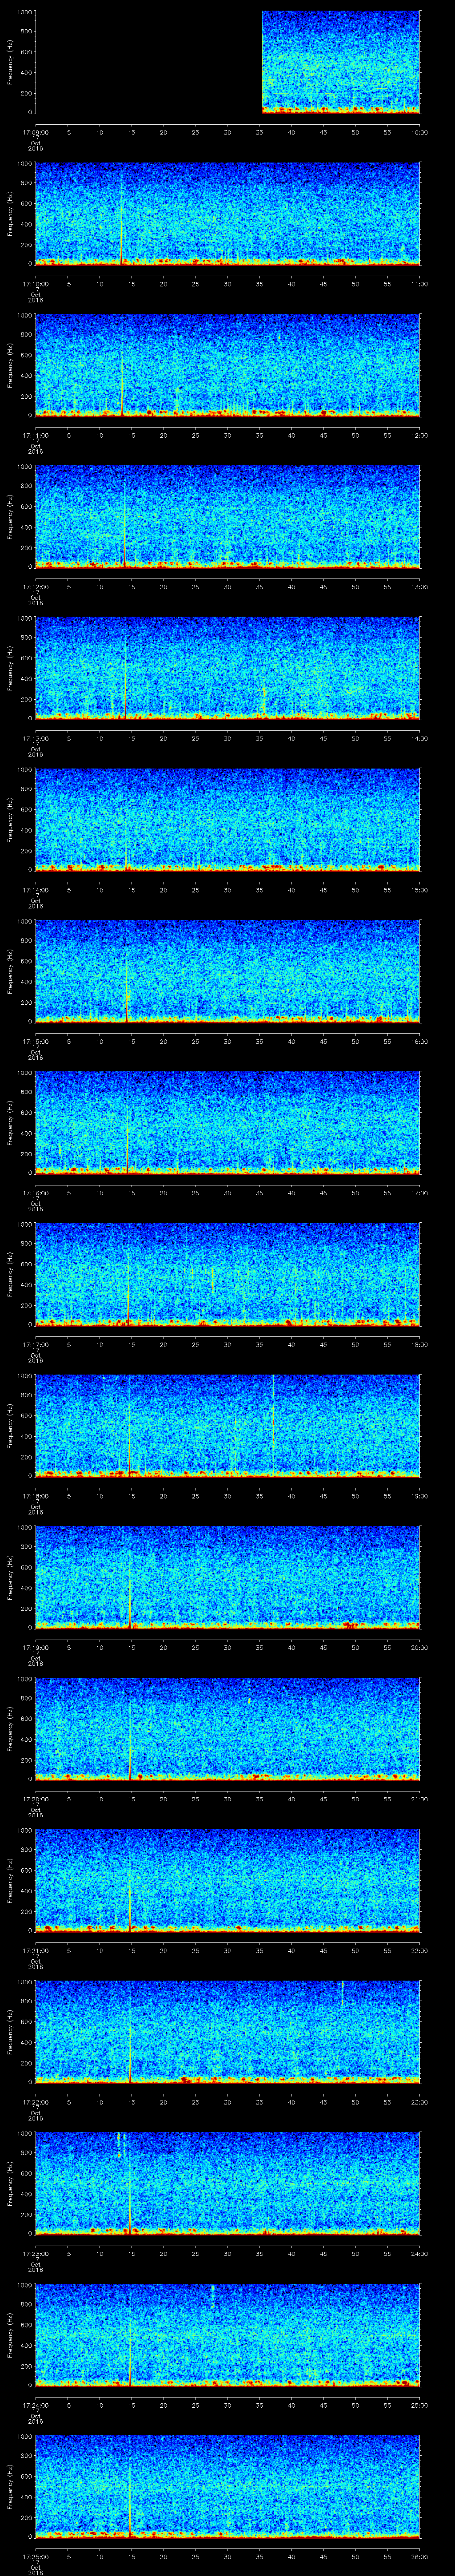Click the 17:16:00 start time label
The image size is (455, 2576).
point(35,1192)
